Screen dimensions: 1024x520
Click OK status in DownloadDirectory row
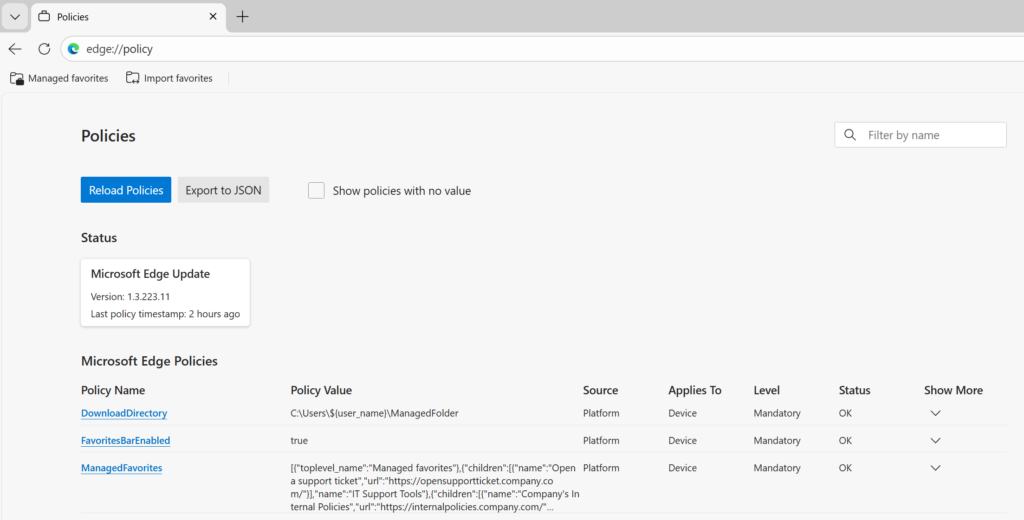pos(845,413)
